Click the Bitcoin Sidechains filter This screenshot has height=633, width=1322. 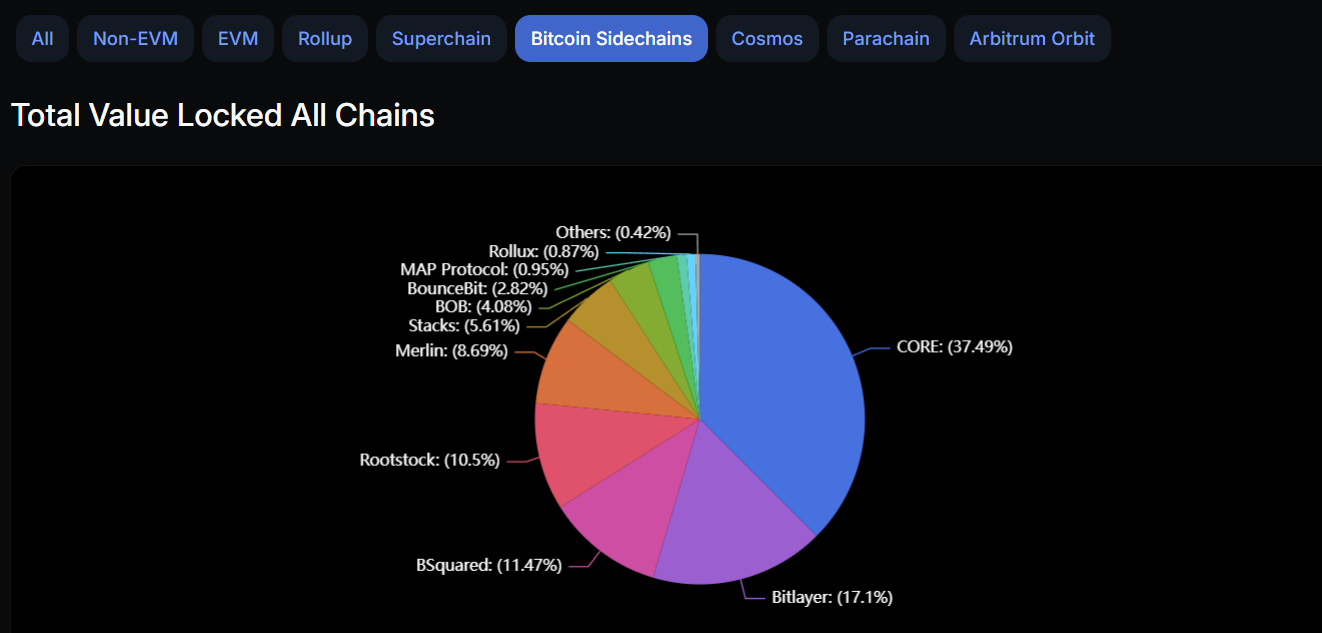click(610, 38)
